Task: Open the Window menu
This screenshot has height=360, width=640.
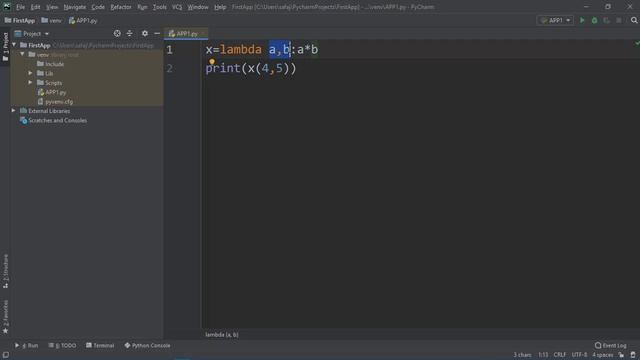Action: point(198,7)
